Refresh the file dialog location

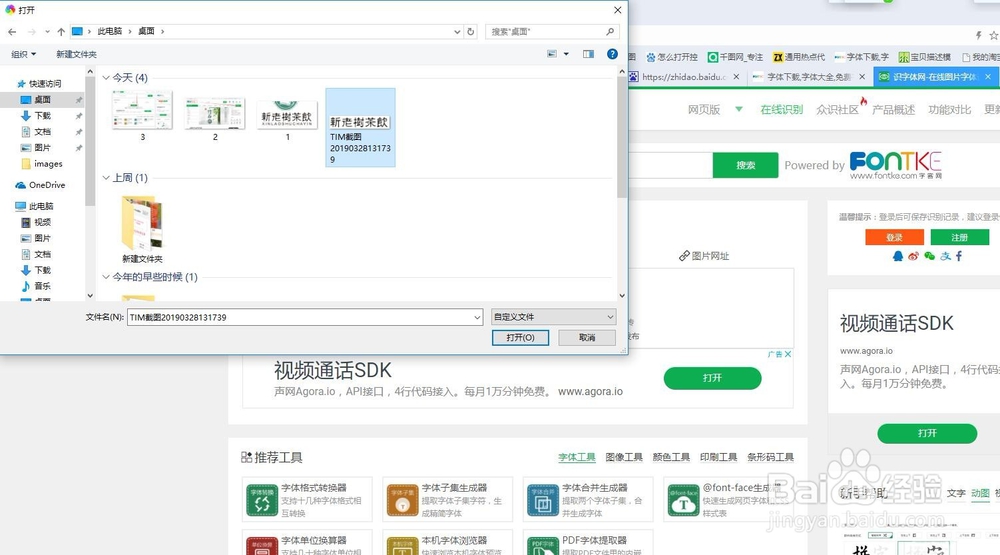tap(471, 31)
